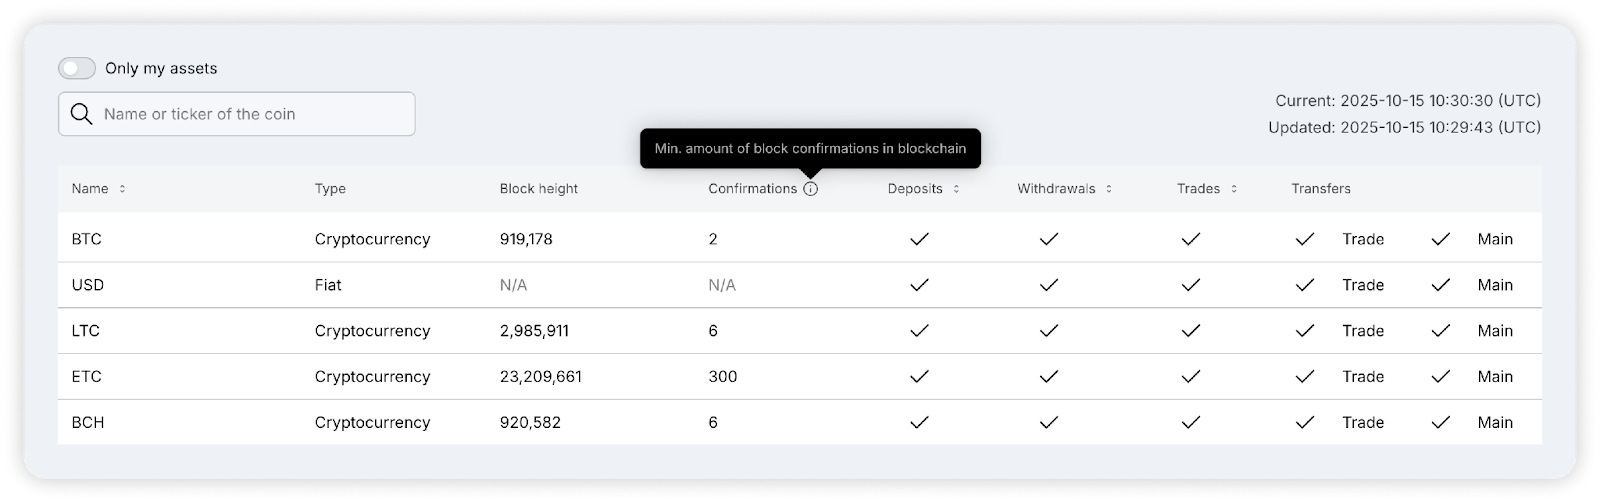Click the Only my assets label
The image size is (1600, 503).
[x=161, y=68]
